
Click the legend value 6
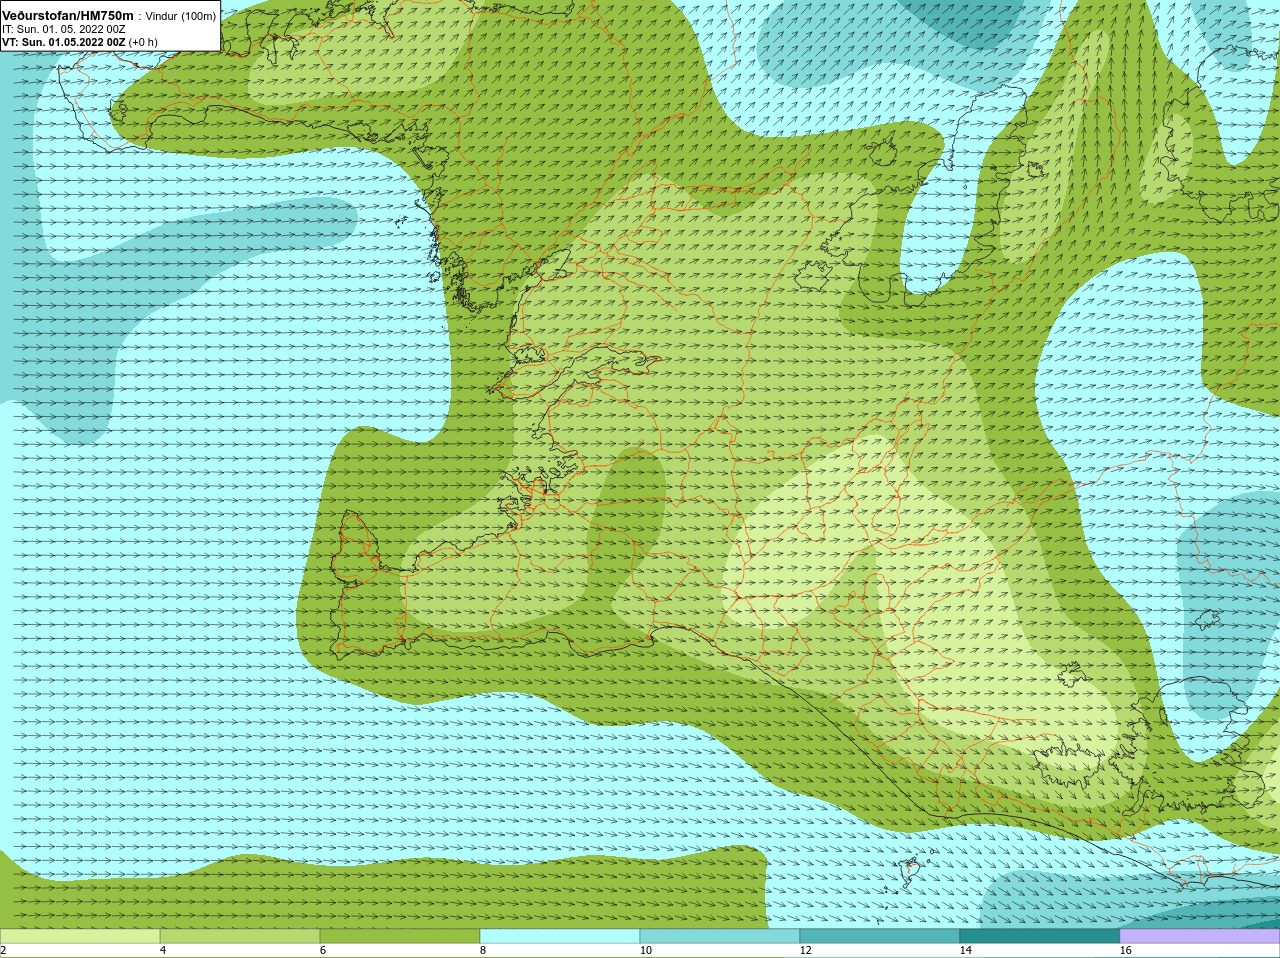[323, 950]
